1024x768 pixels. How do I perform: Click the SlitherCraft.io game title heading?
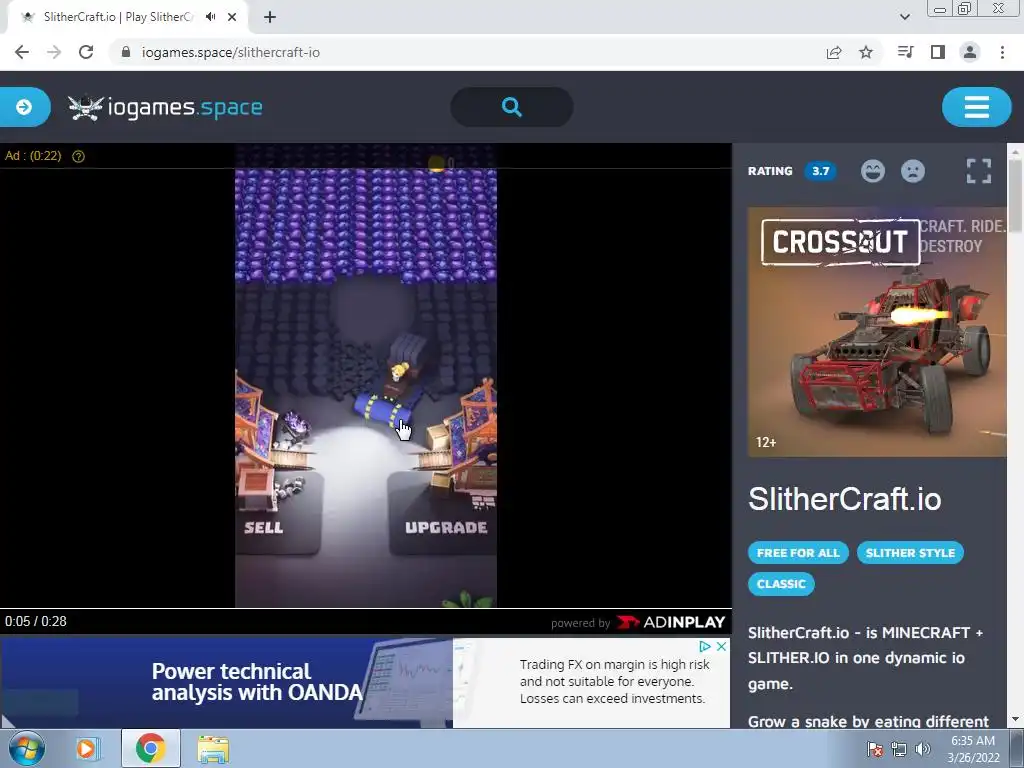pos(844,499)
